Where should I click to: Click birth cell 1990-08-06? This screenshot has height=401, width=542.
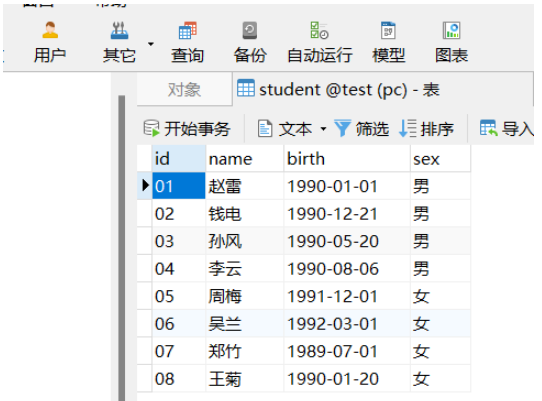[x=347, y=269]
